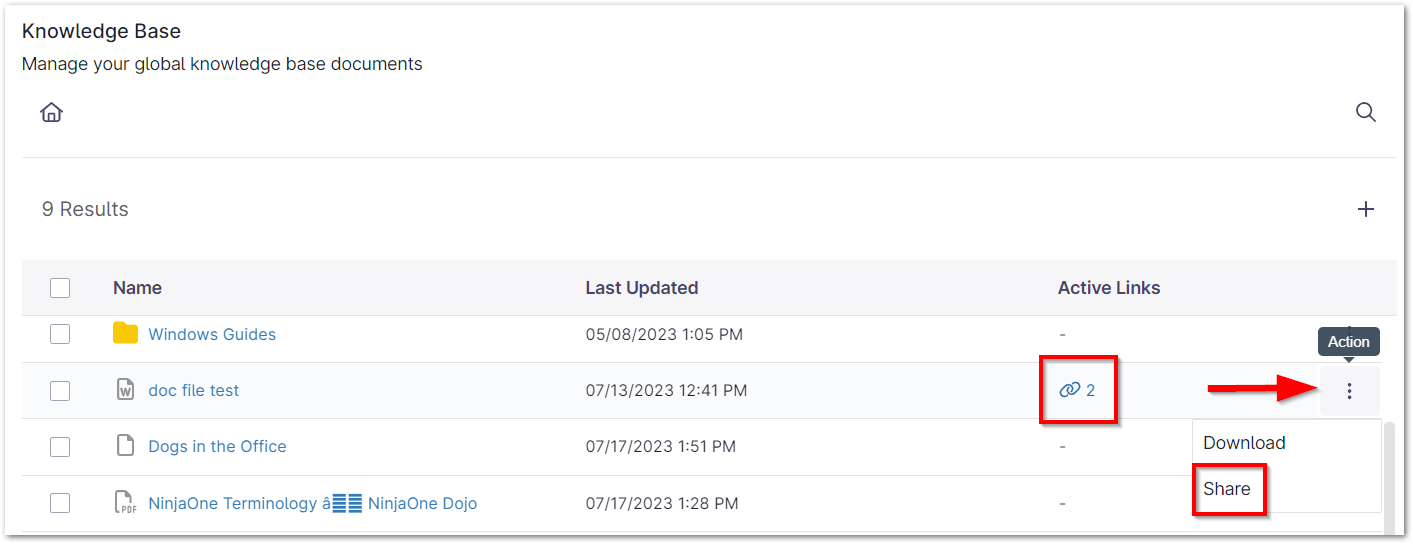Click the file icon beside Dogs in the Office
Image resolution: width=1413 pixels, height=544 pixels.
tap(125, 446)
